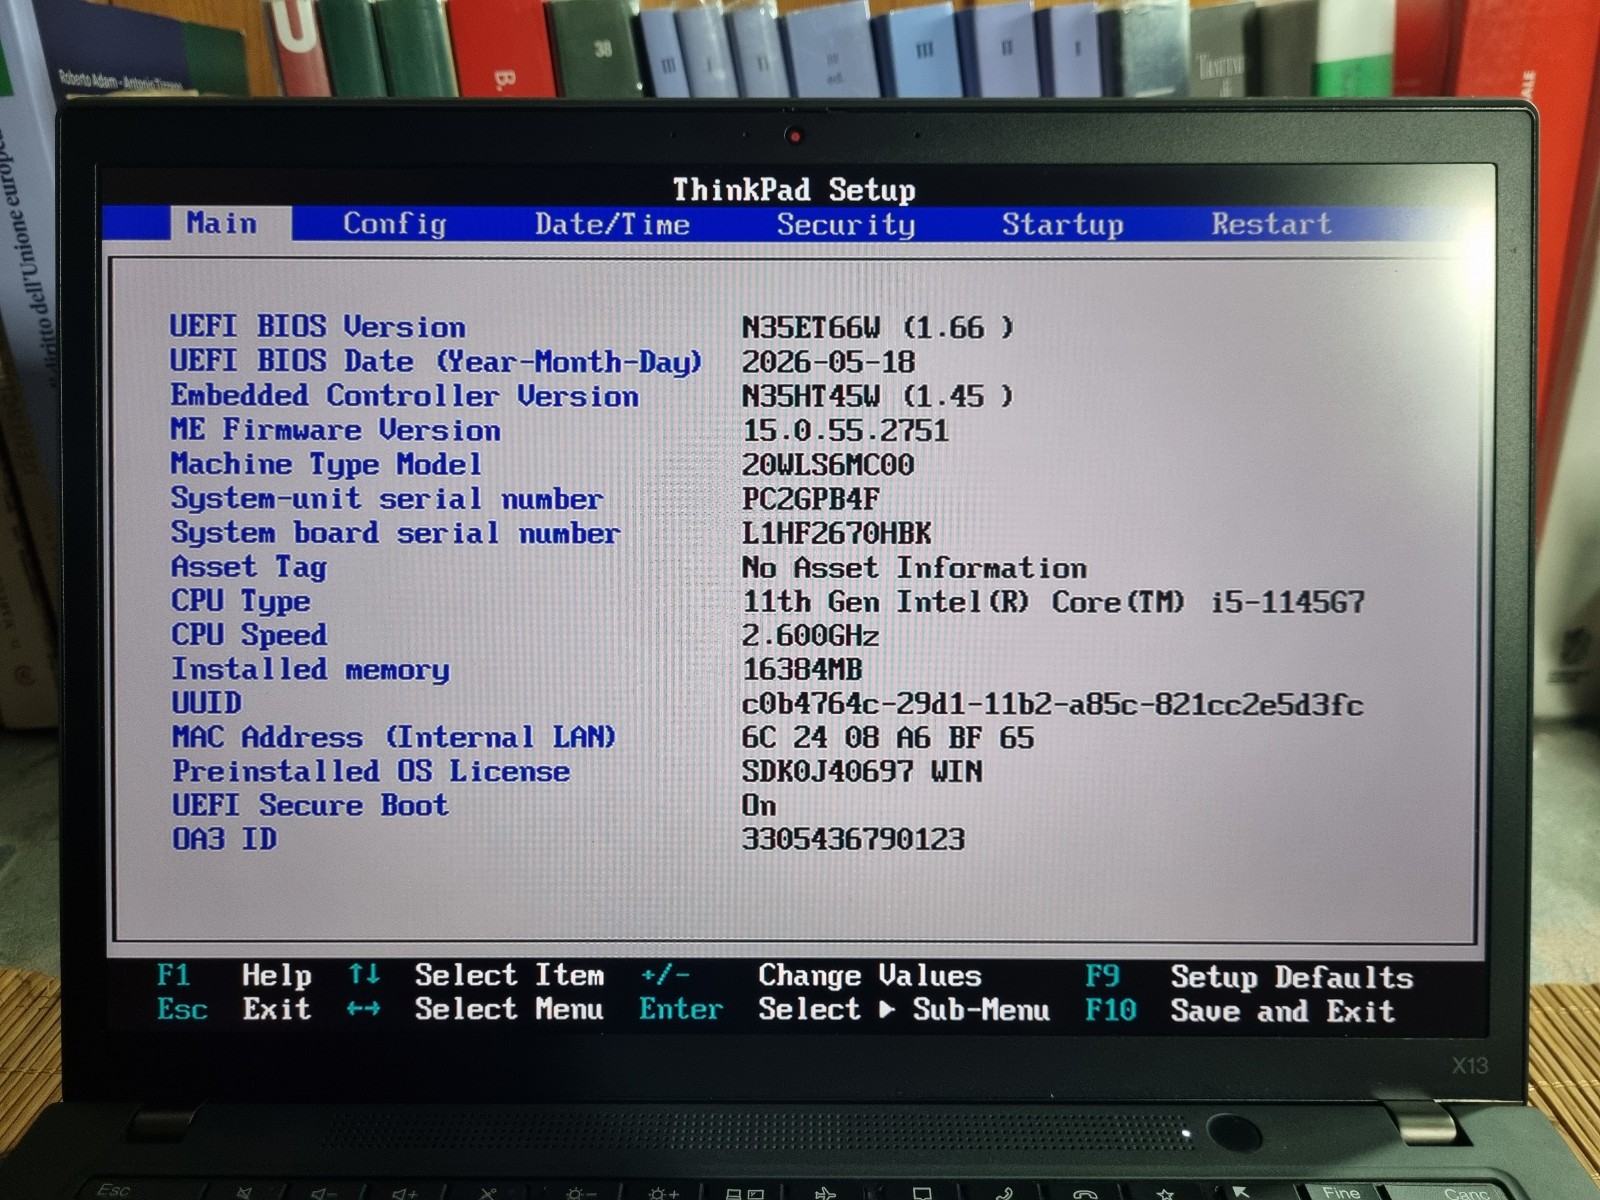This screenshot has width=1600, height=1200.
Task: Click the OA3 ID value 3305436790123
Action: 853,839
